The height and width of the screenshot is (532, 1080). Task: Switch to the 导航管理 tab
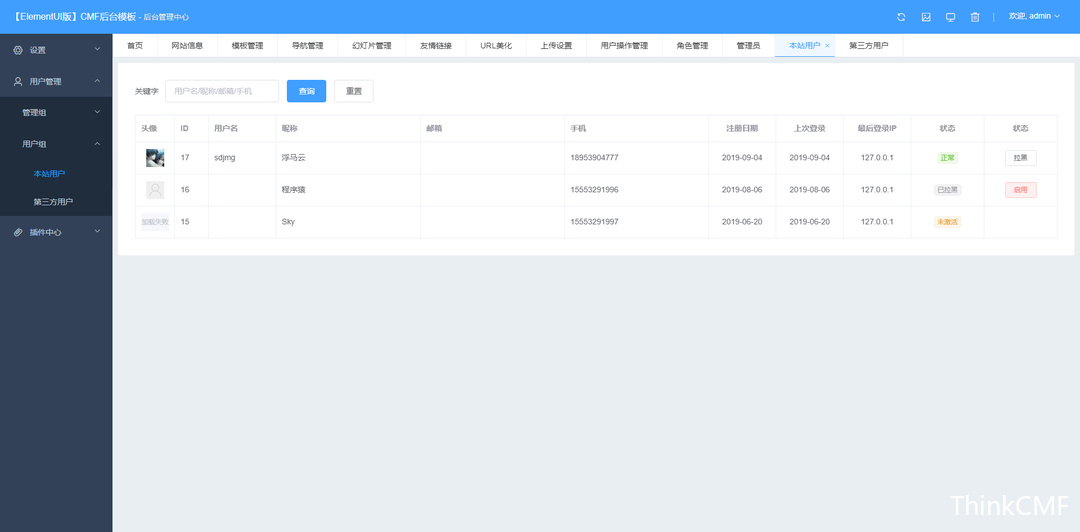[x=307, y=45]
